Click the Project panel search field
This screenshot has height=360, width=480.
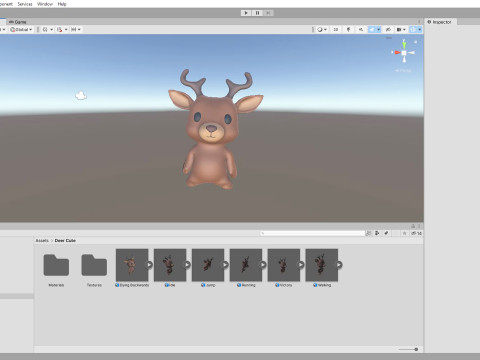coord(313,233)
